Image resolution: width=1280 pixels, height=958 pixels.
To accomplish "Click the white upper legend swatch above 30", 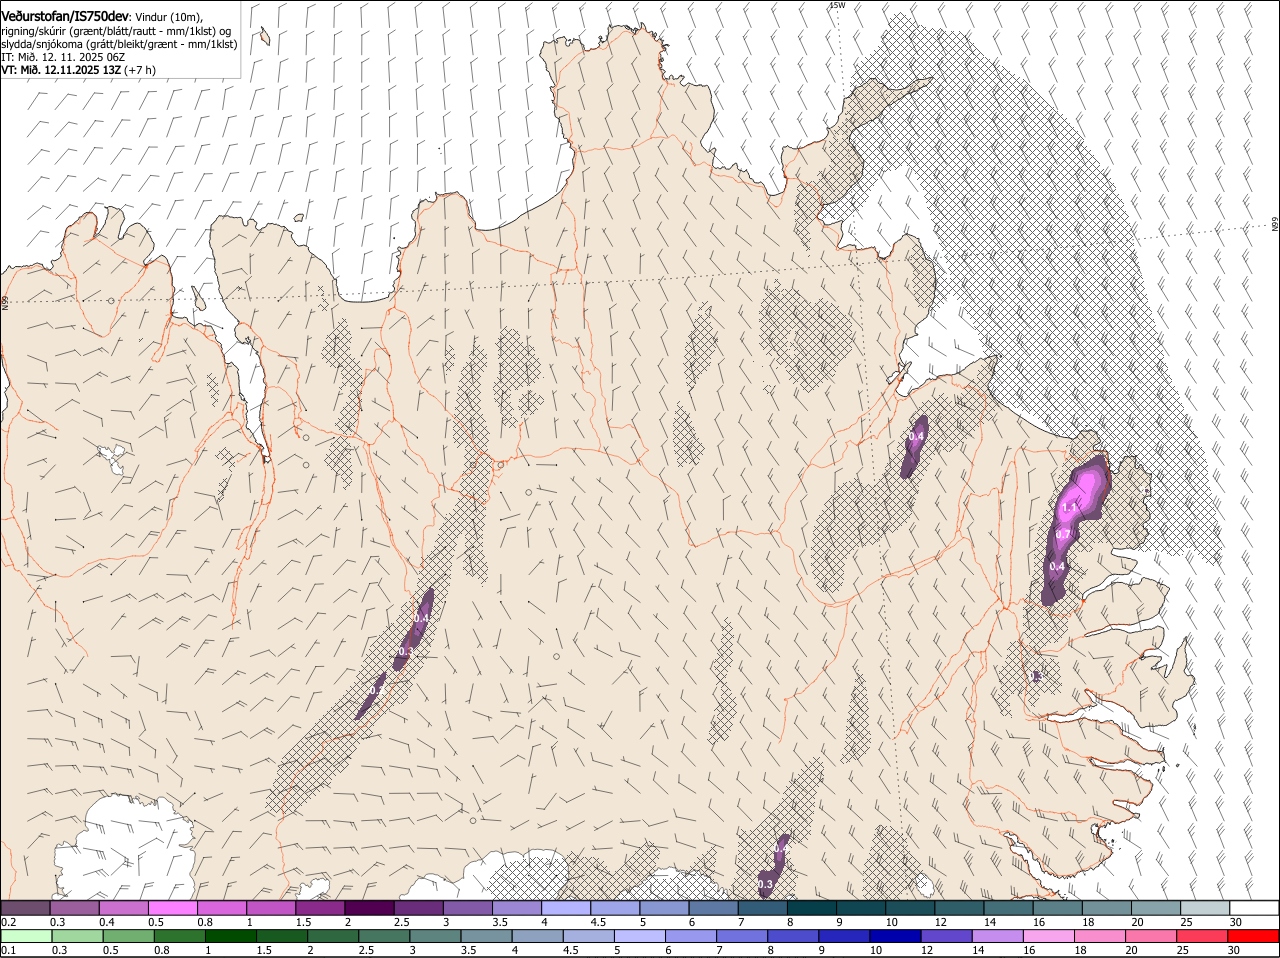I will 1254,907.
